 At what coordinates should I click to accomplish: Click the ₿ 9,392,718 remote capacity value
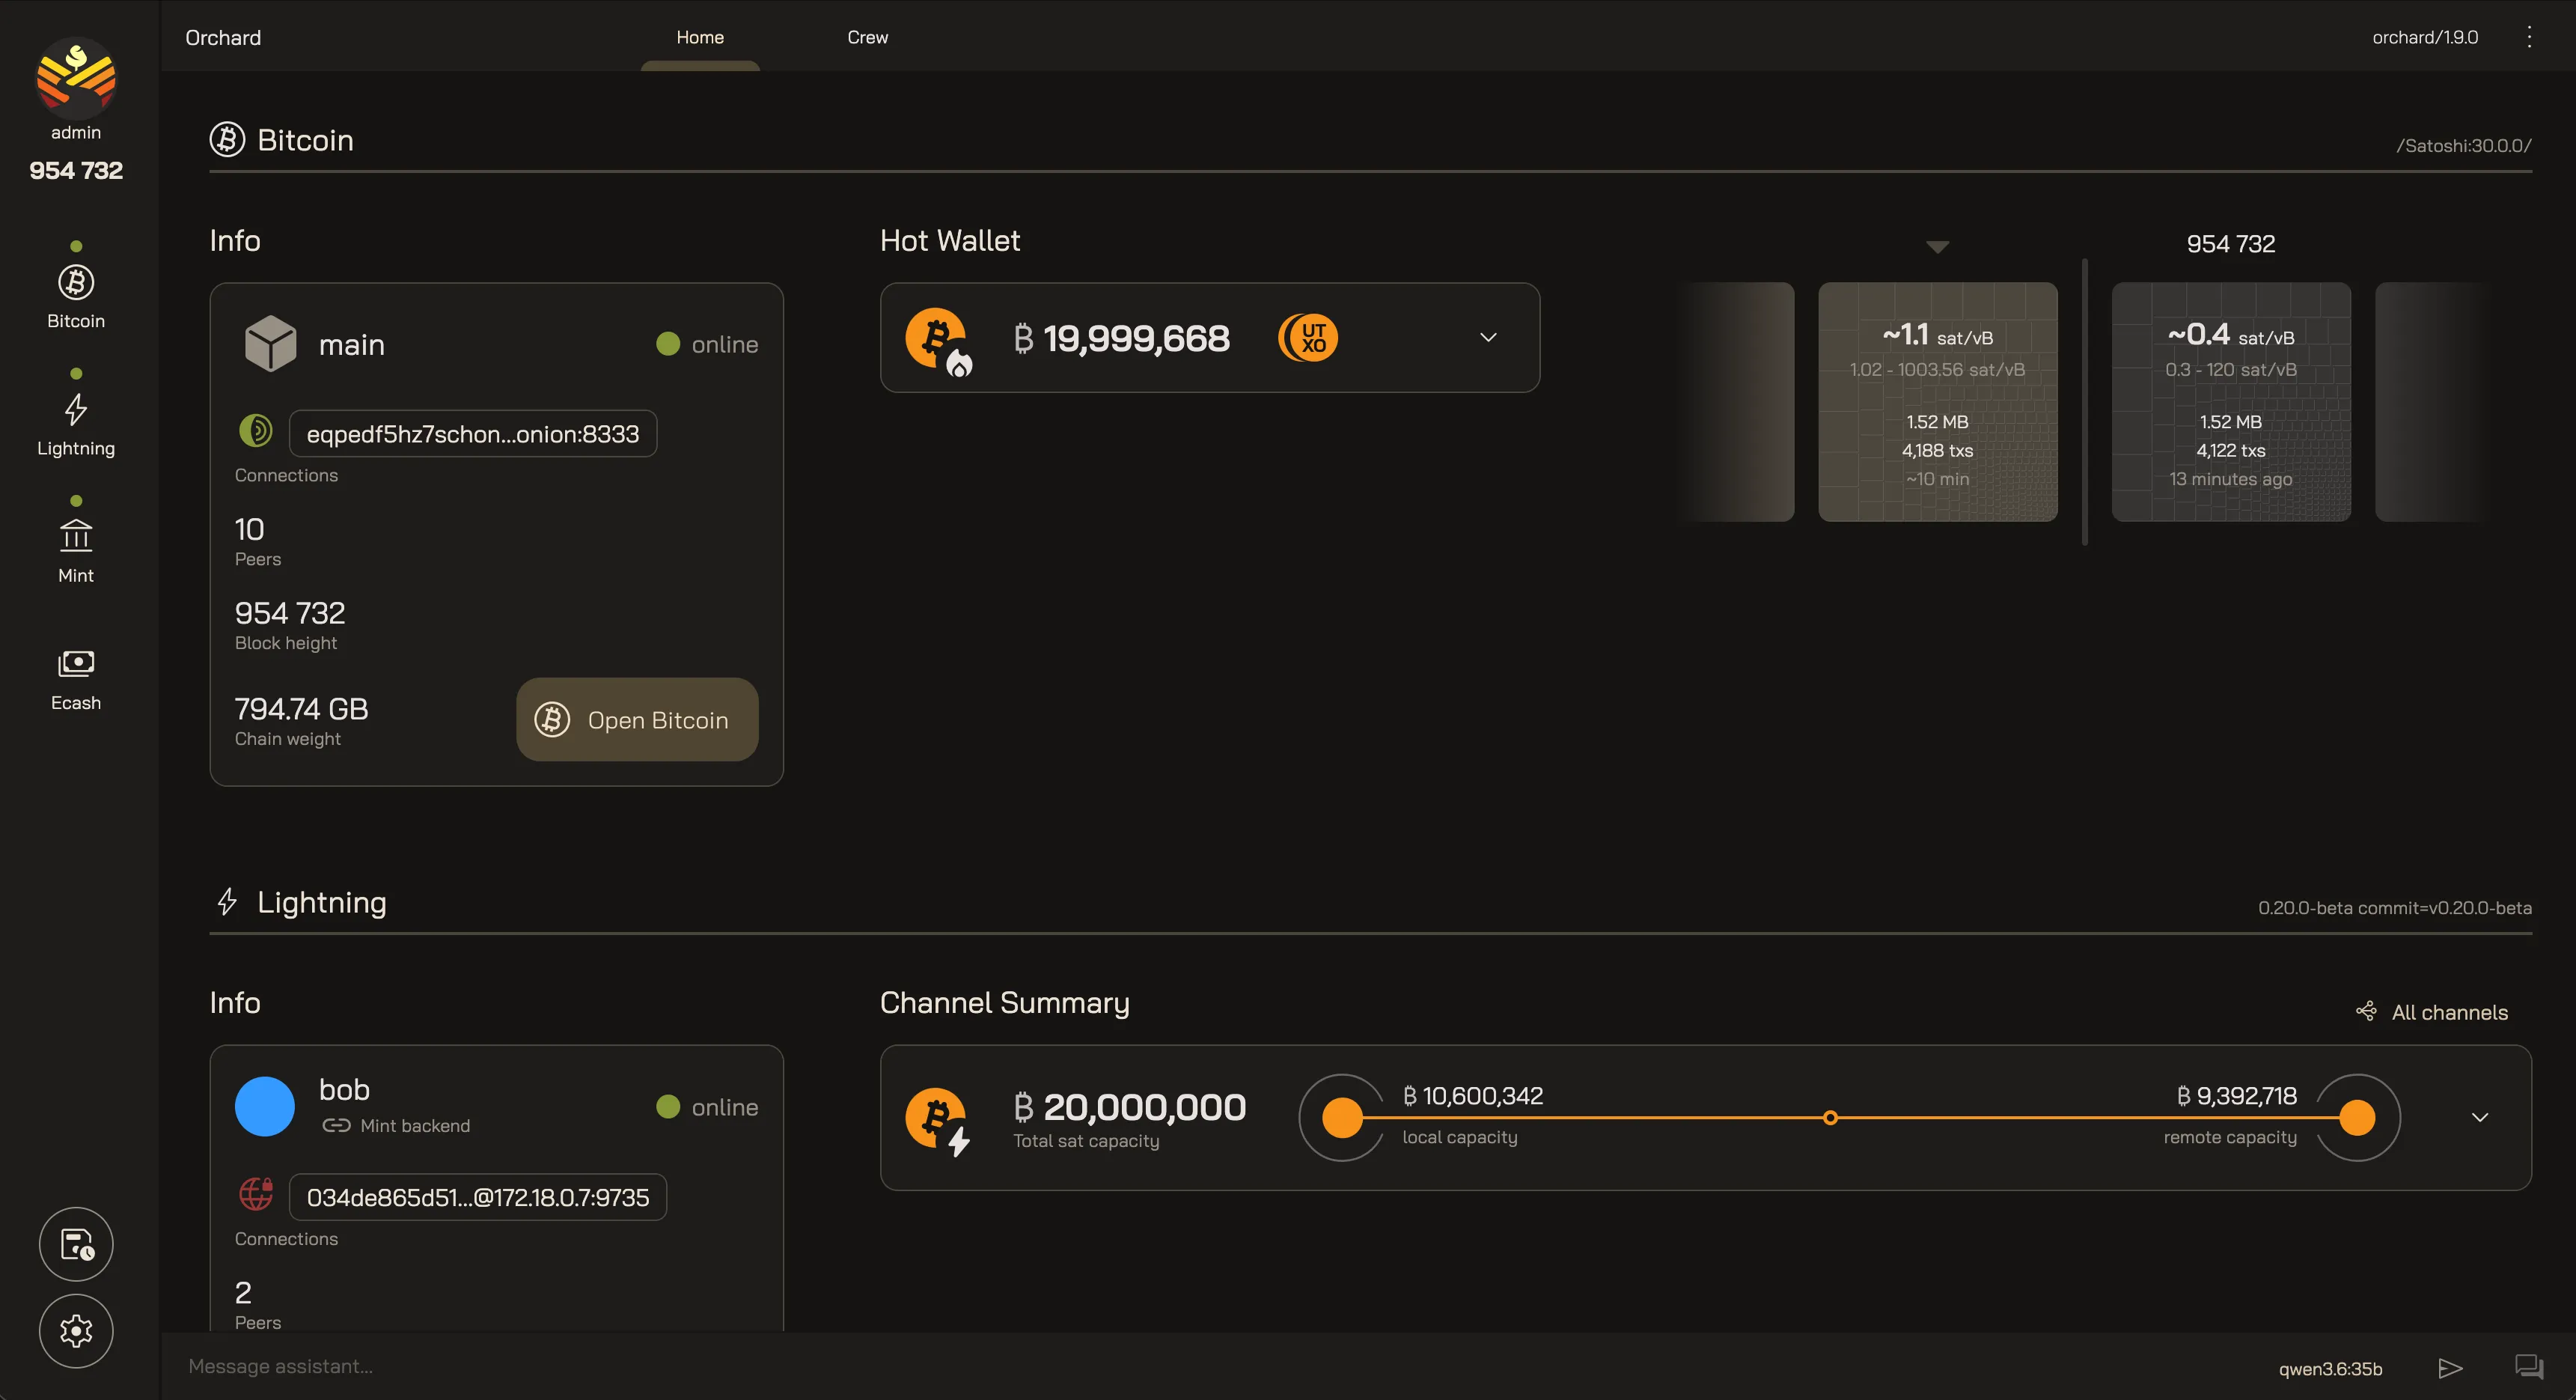[x=2236, y=1096]
